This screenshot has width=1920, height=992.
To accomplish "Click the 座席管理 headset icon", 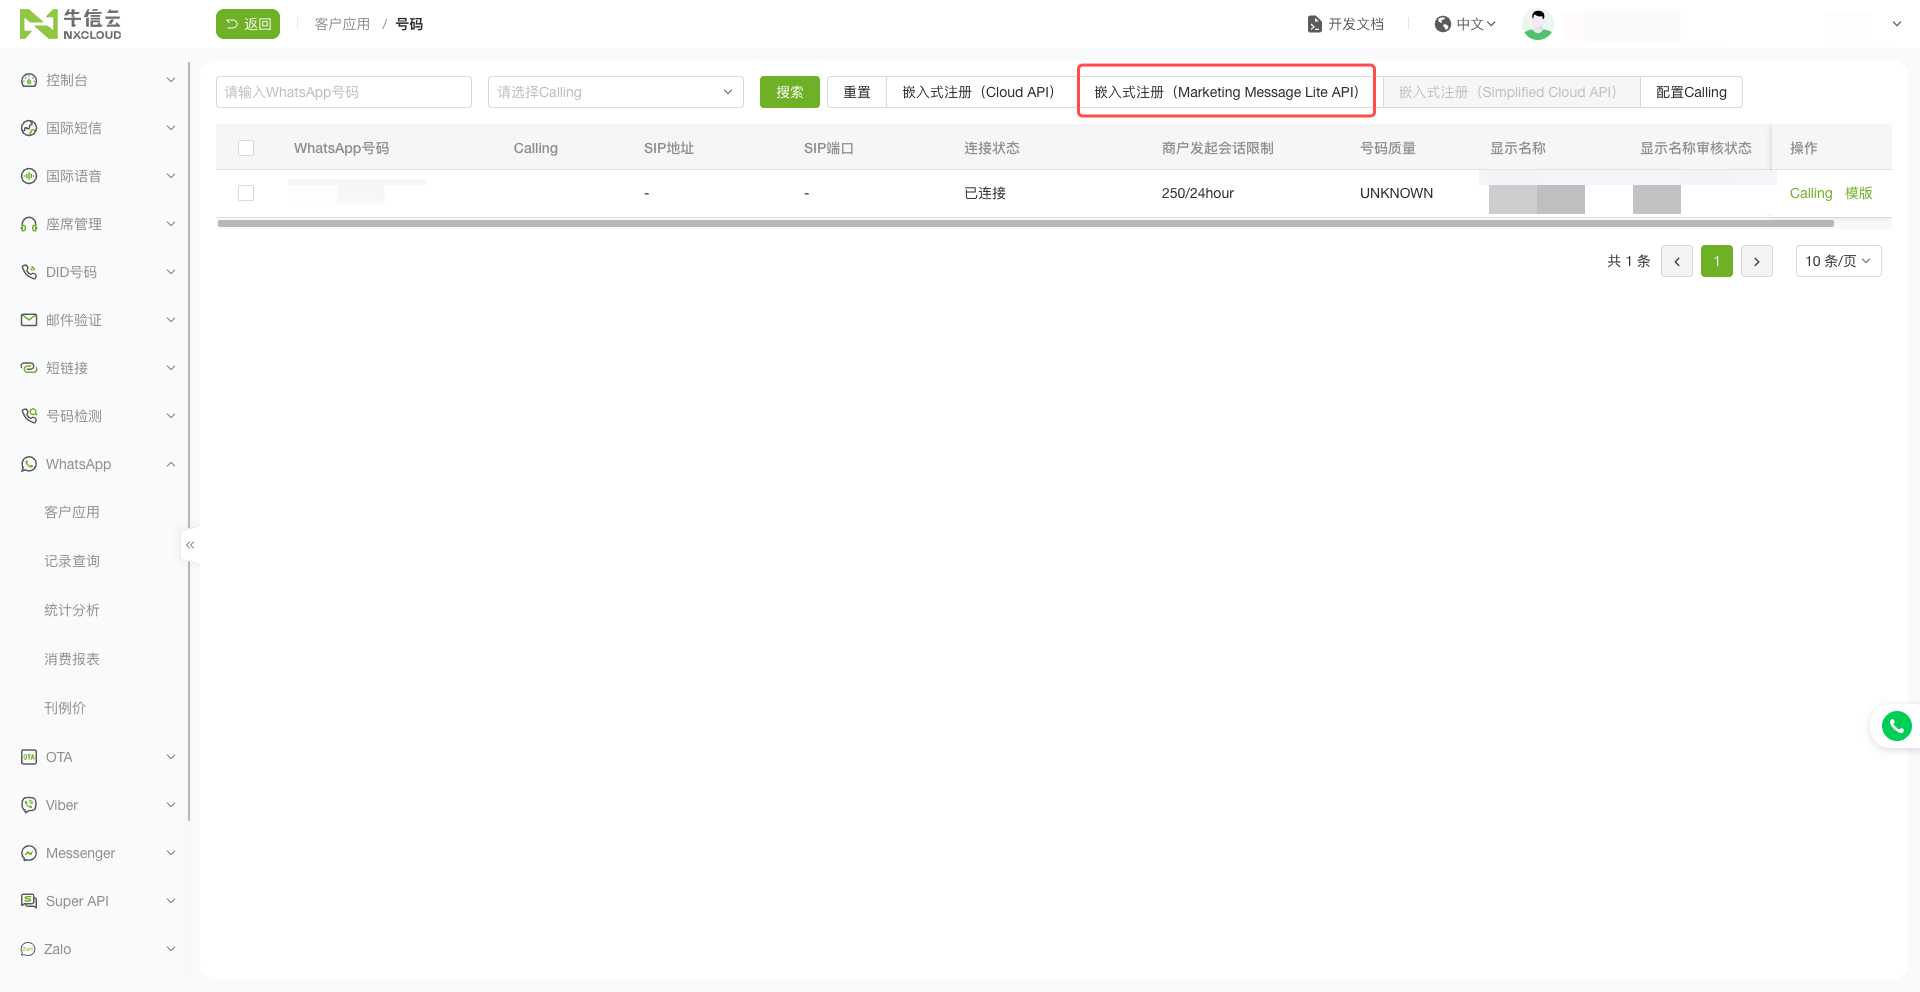I will [29, 224].
